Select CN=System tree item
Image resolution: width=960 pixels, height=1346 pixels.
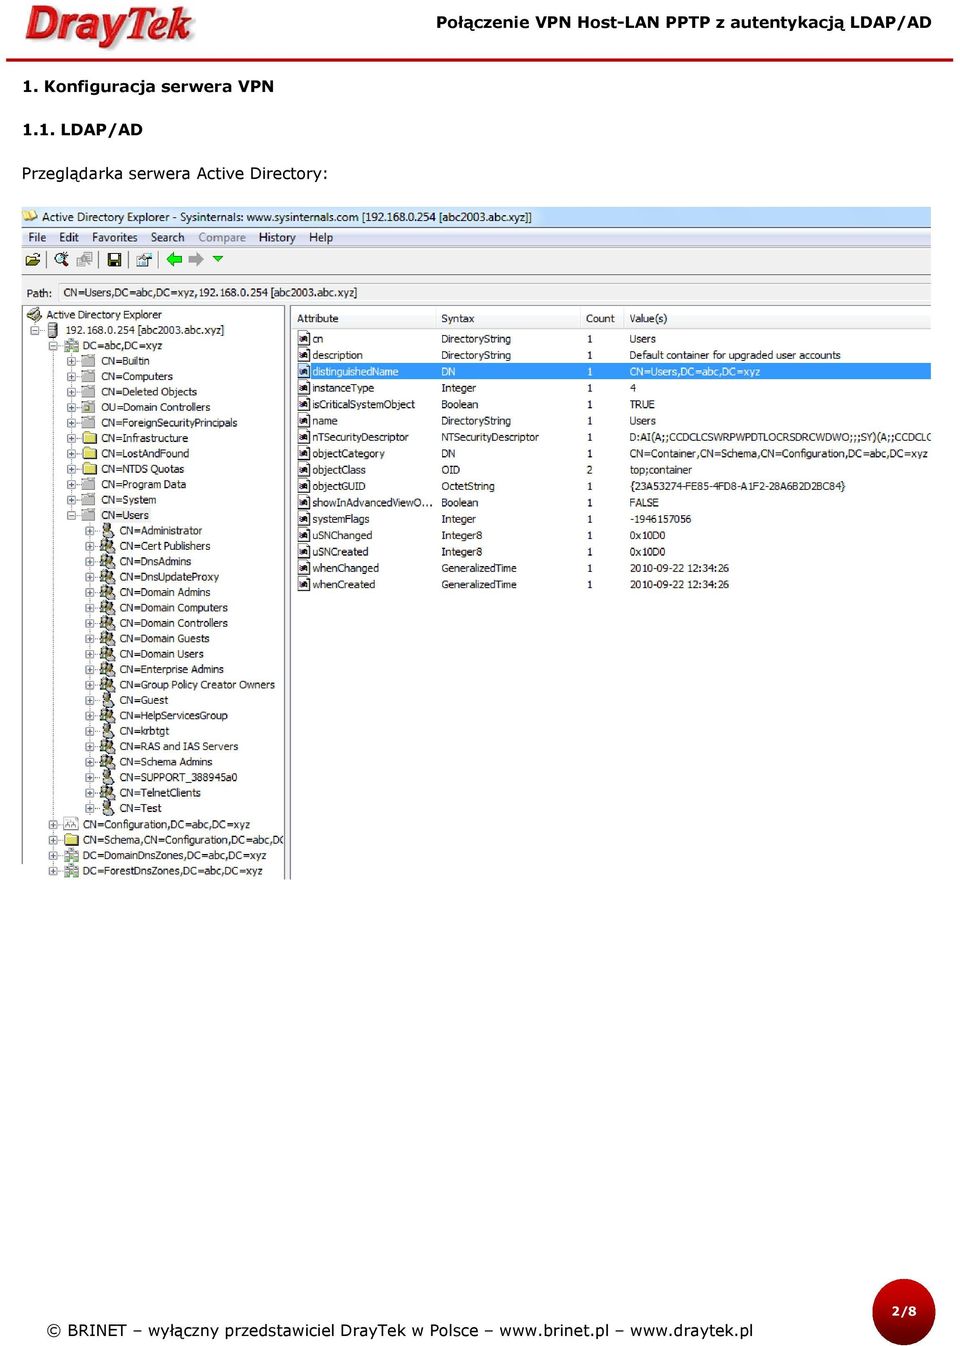pos(128,500)
